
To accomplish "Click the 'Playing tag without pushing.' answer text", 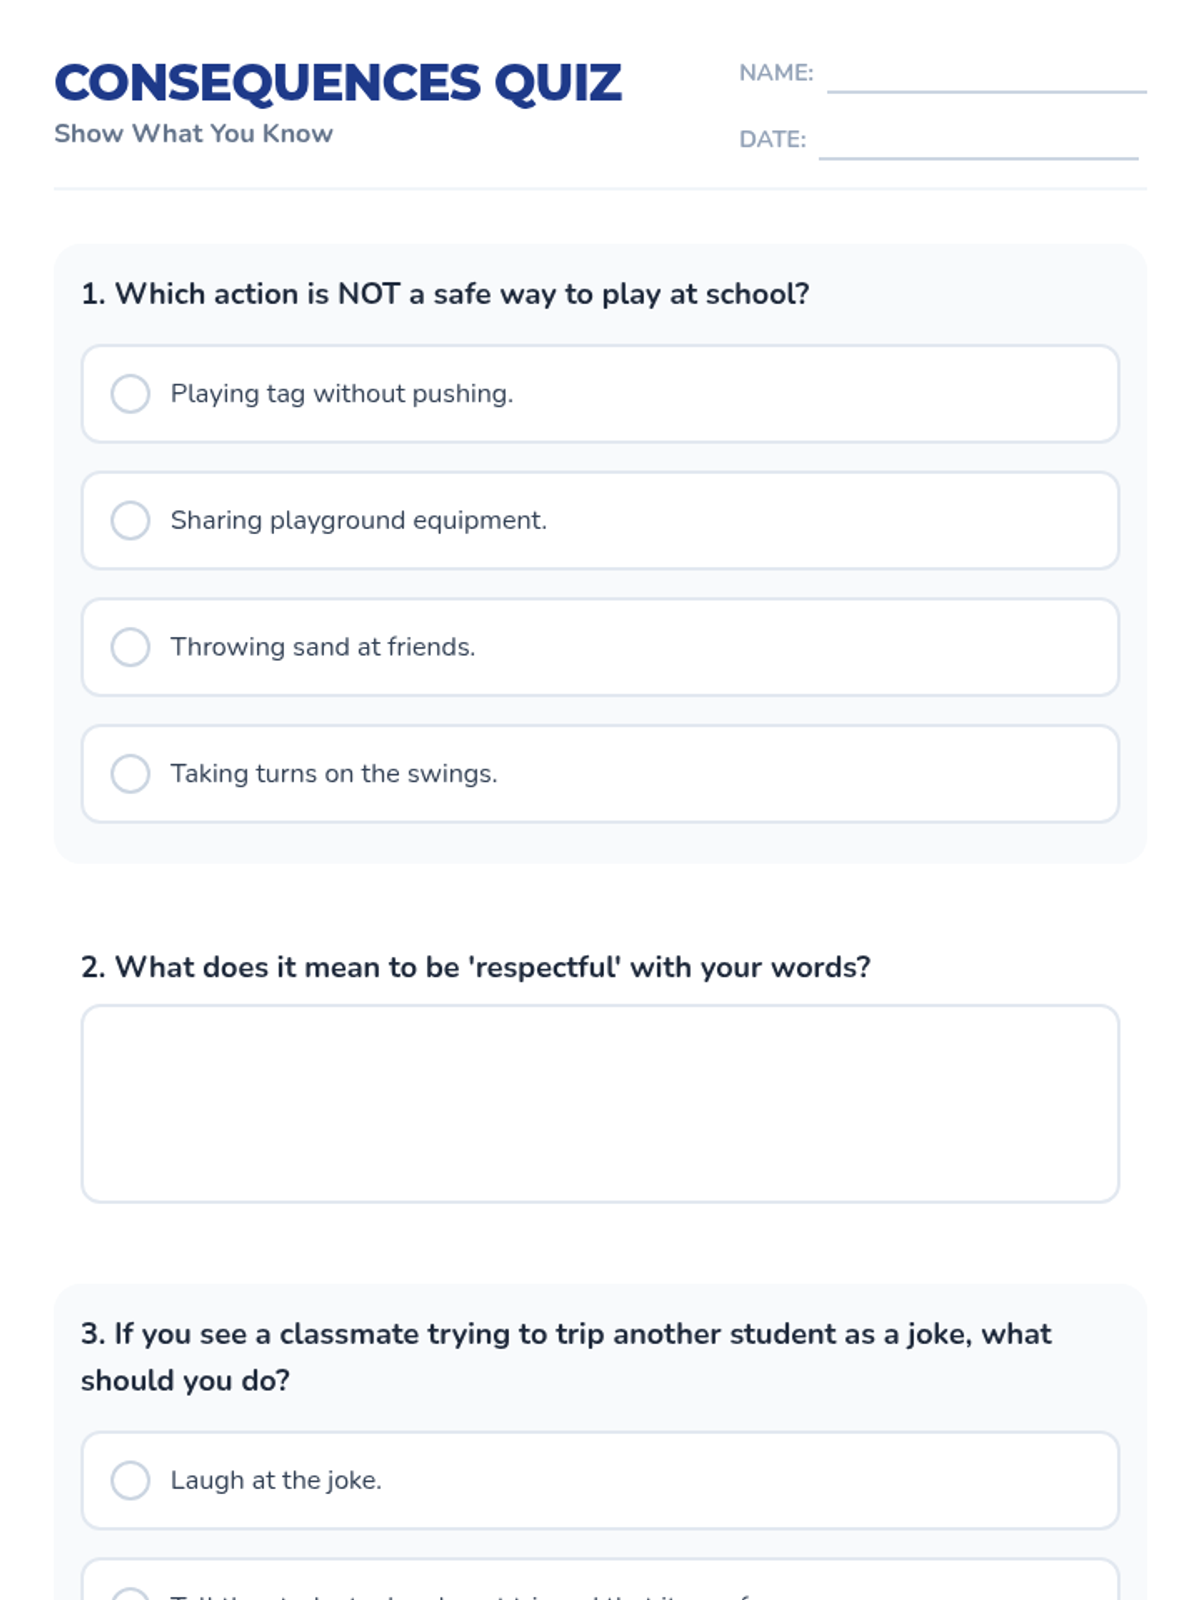I will tap(342, 394).
